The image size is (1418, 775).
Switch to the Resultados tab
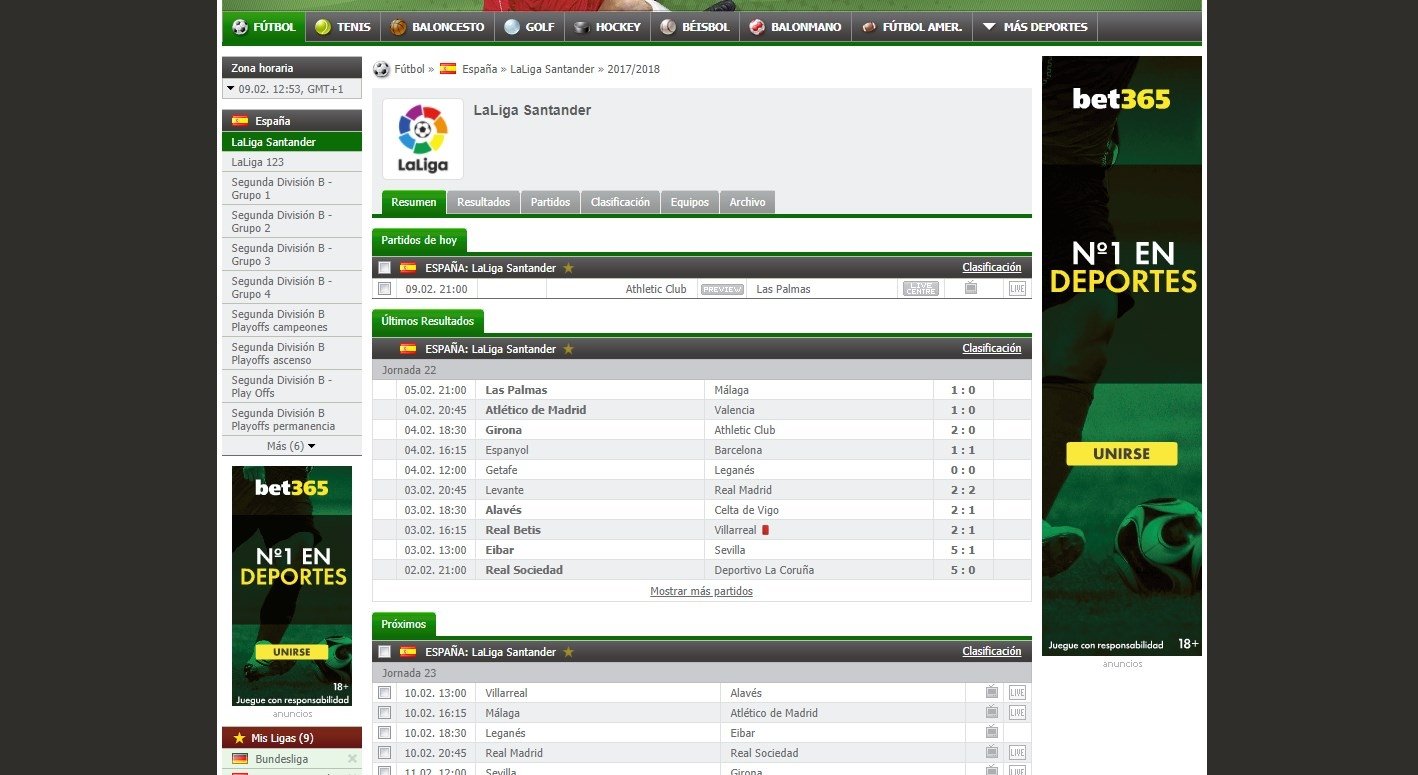483,202
